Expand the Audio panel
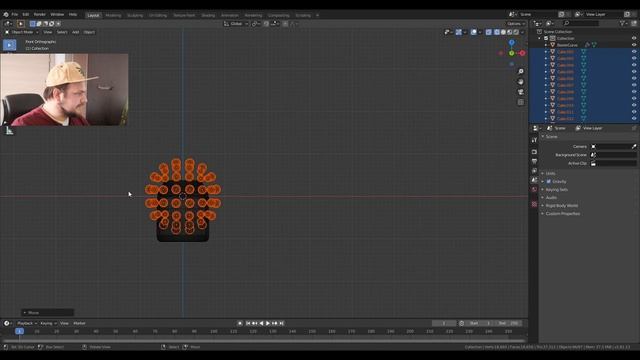The height and width of the screenshot is (360, 640). (551, 198)
